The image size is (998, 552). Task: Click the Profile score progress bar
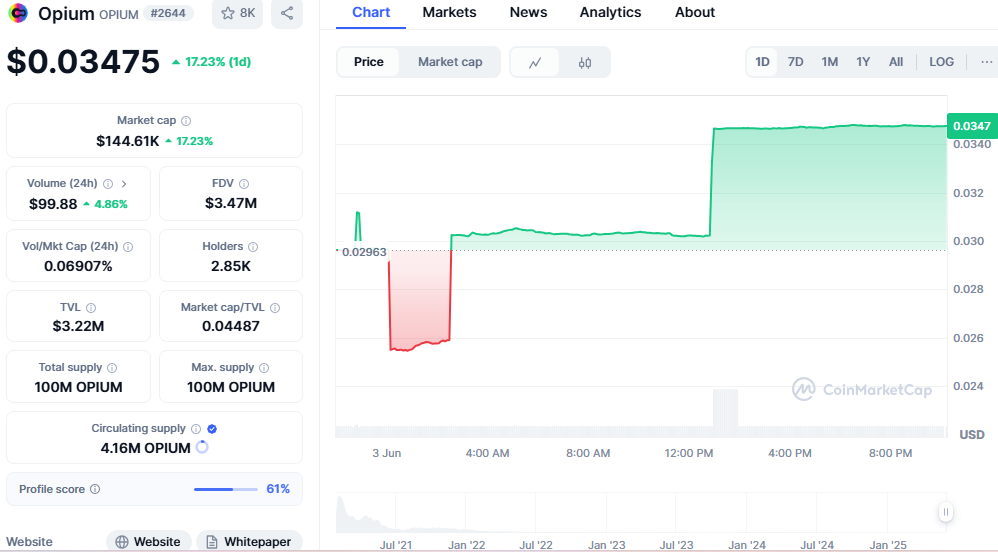tap(226, 489)
